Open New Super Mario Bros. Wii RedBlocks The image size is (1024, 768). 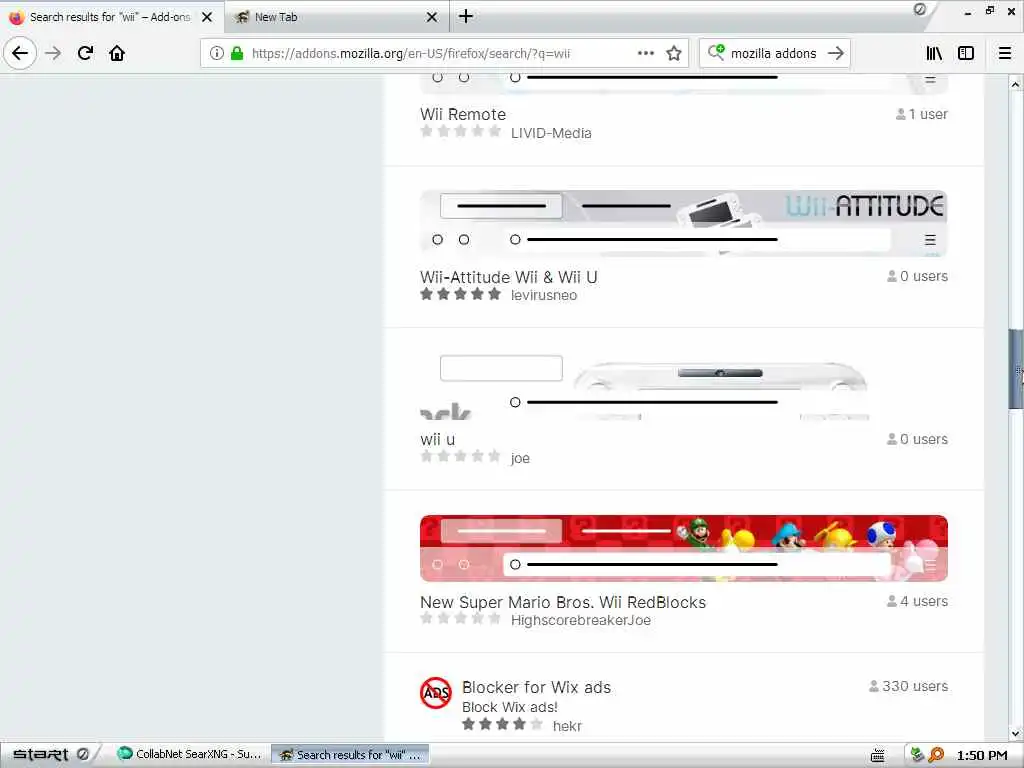[x=563, y=602]
